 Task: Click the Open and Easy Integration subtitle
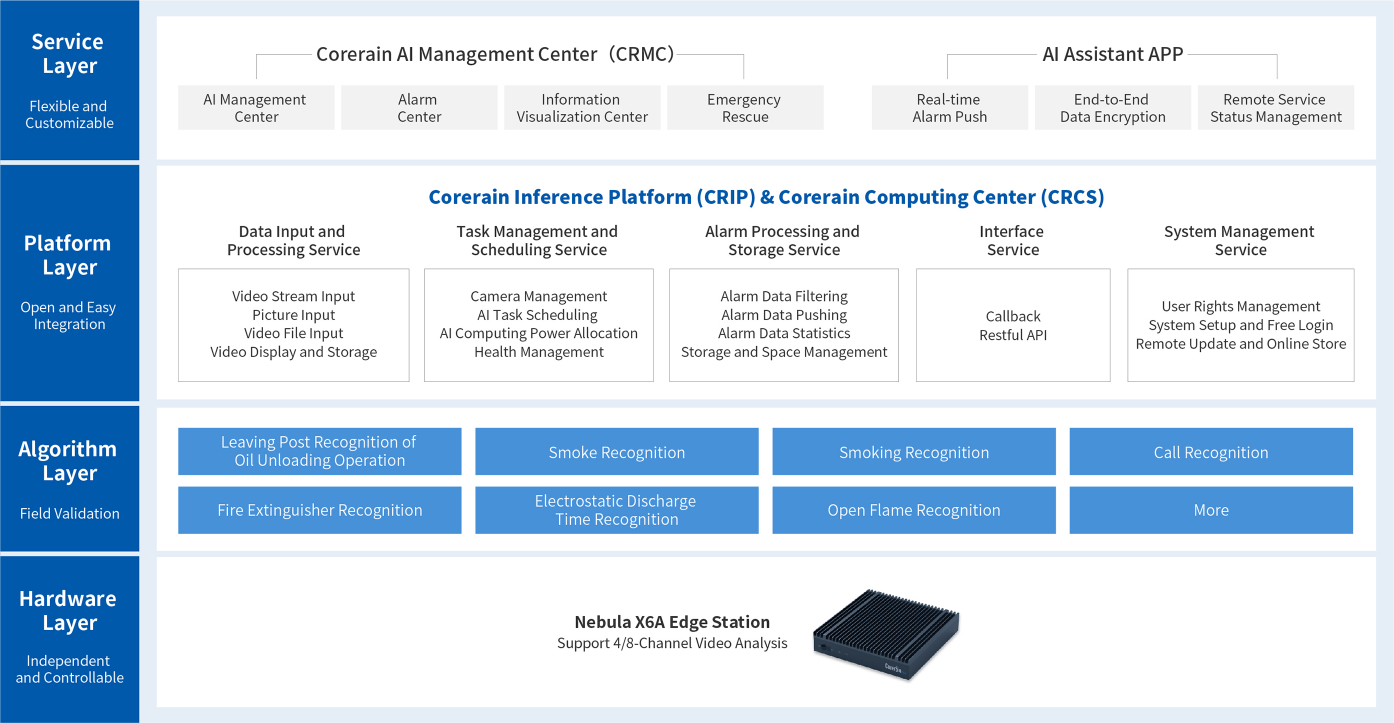tap(69, 316)
